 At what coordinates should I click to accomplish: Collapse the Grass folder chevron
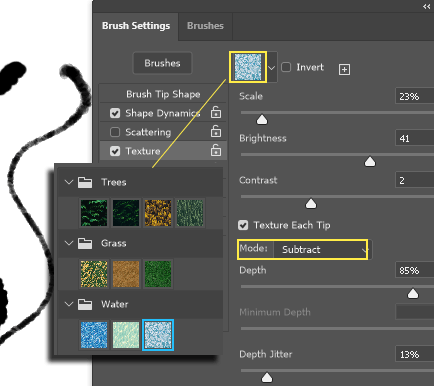coord(69,243)
